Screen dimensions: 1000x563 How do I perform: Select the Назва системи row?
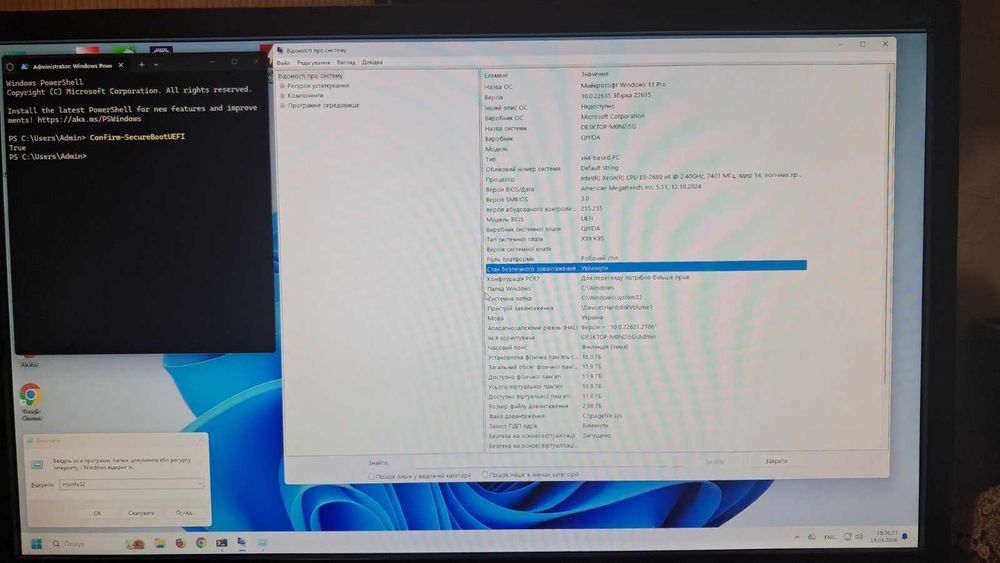pyautogui.click(x=644, y=128)
